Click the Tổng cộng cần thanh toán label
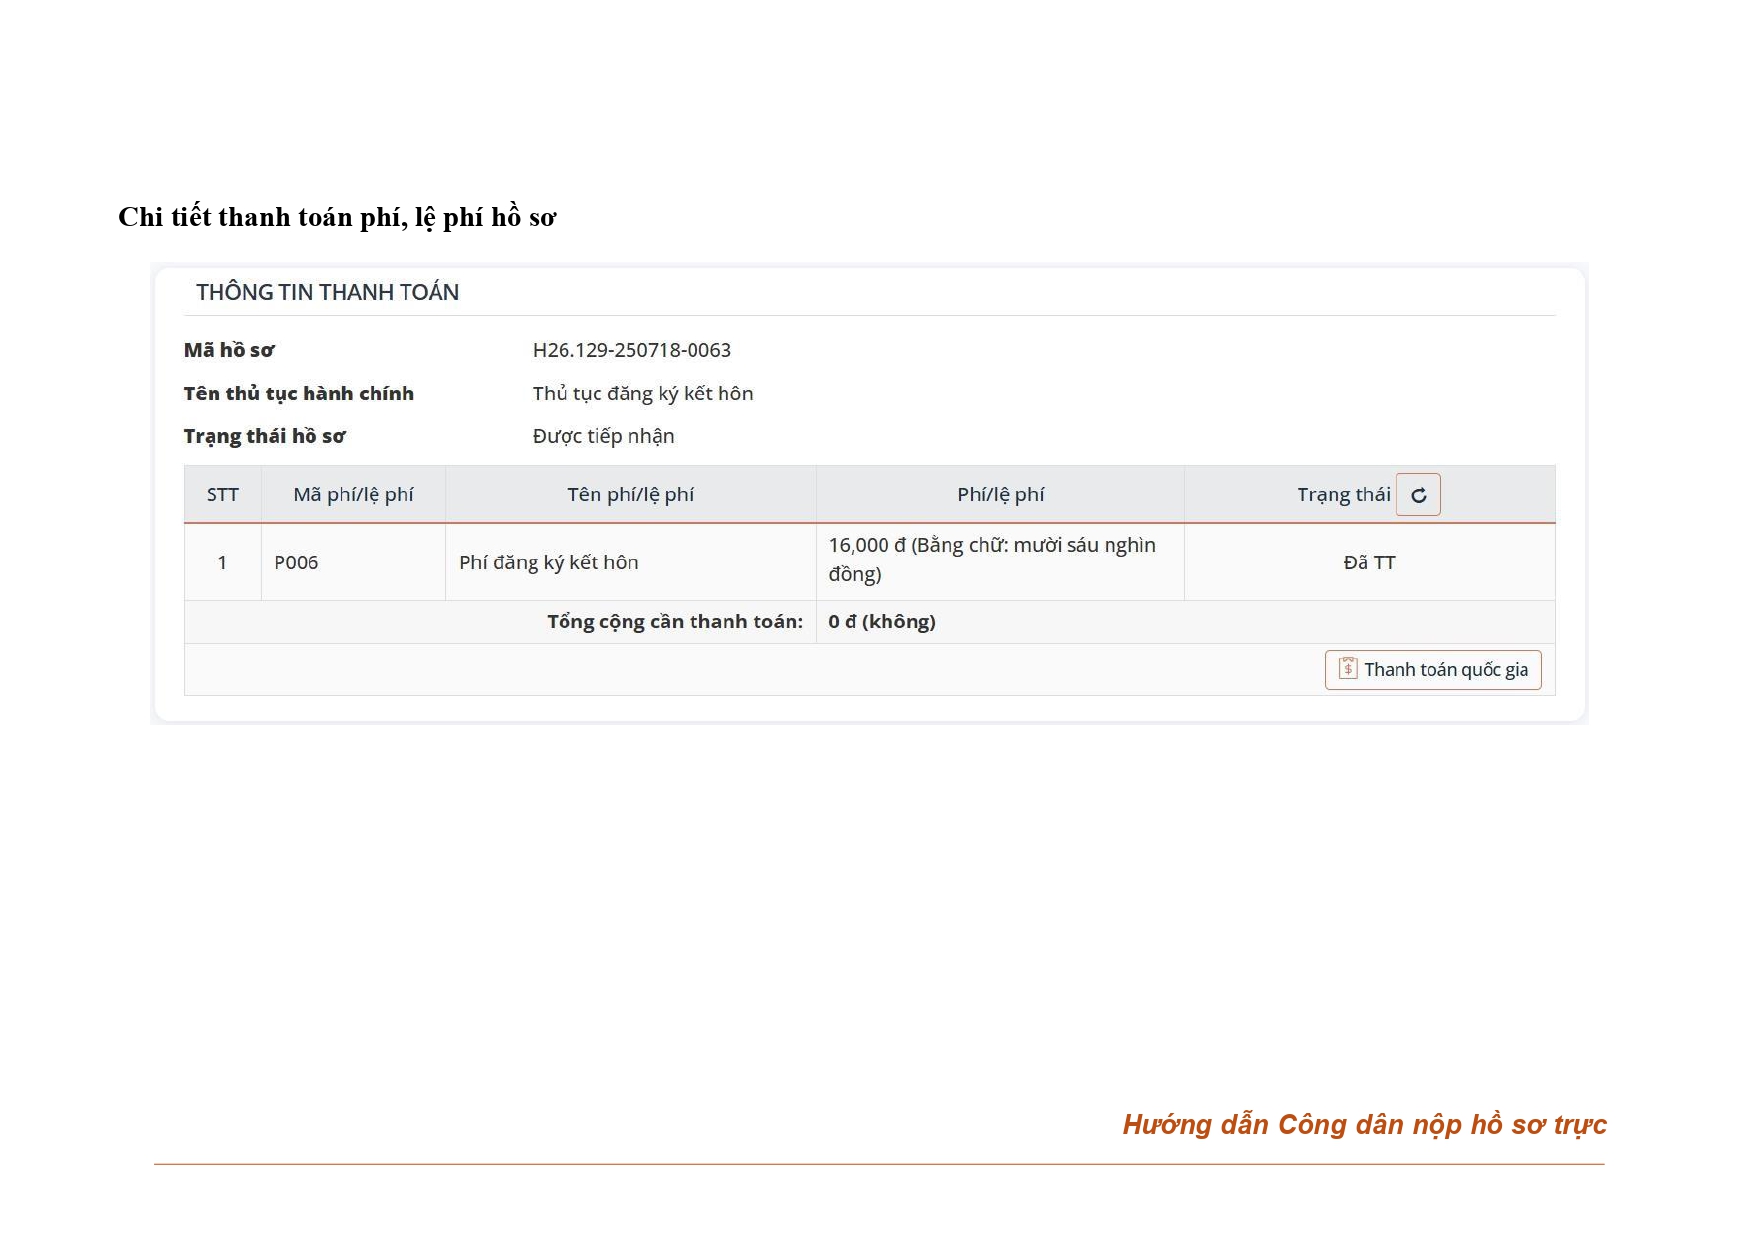 [674, 622]
